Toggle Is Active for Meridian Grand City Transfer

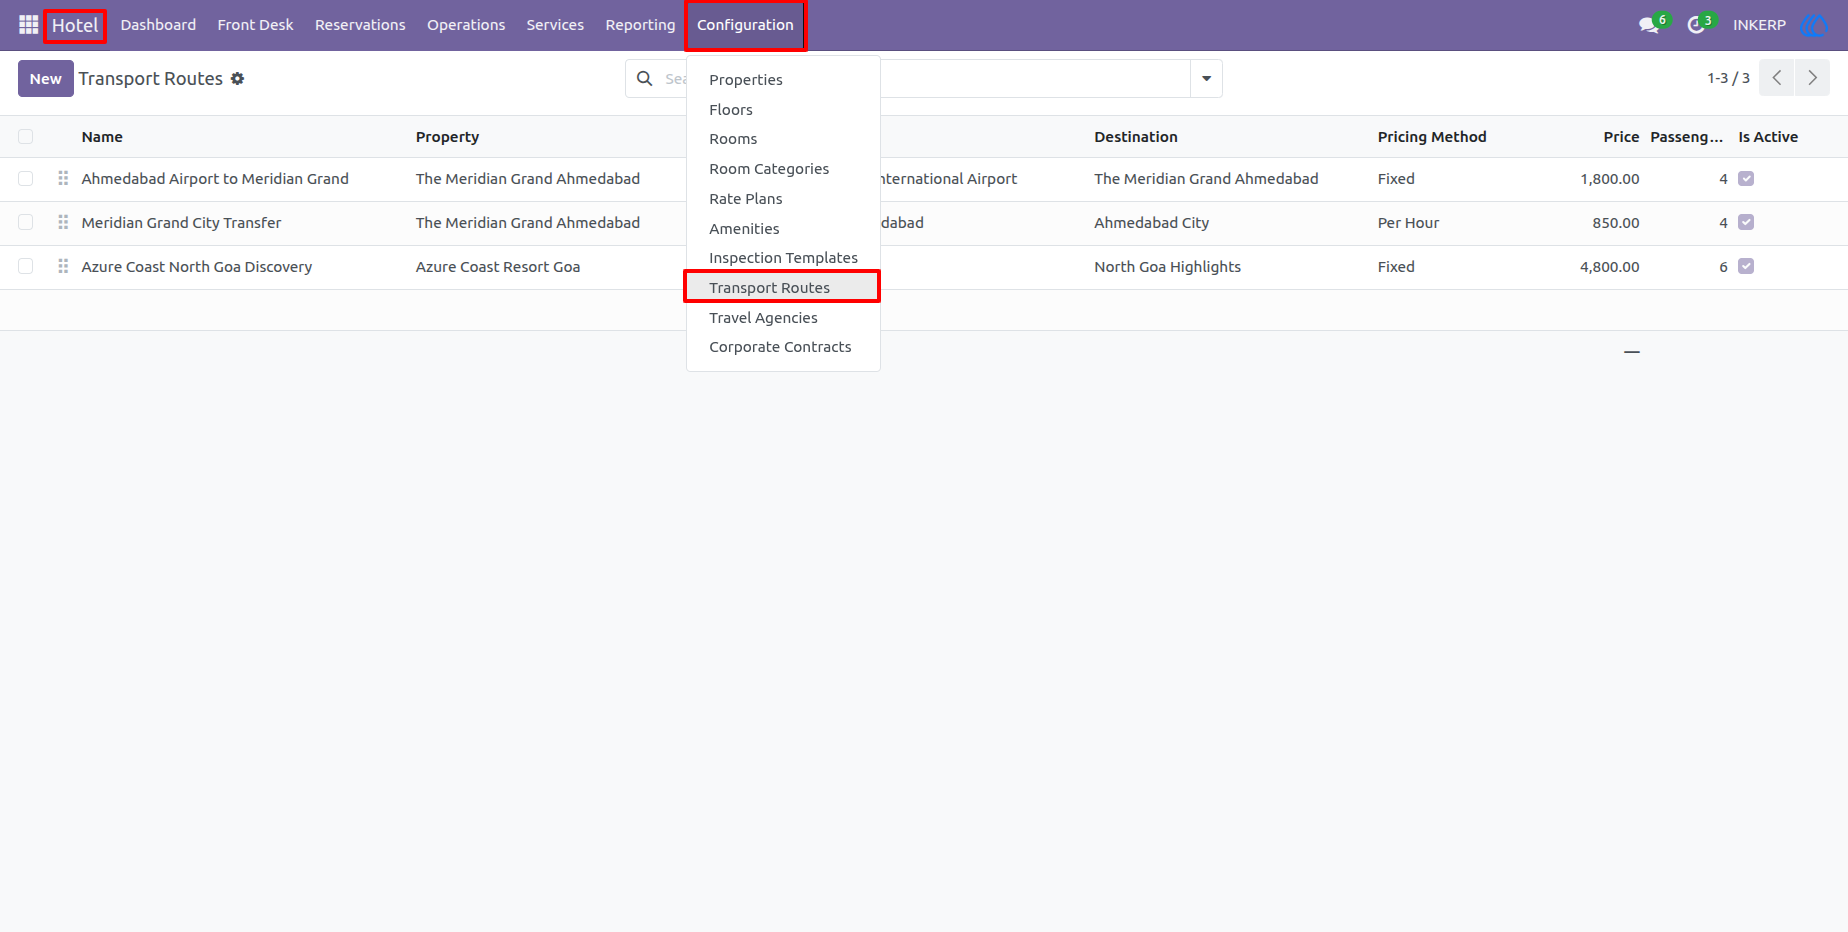pos(1746,223)
